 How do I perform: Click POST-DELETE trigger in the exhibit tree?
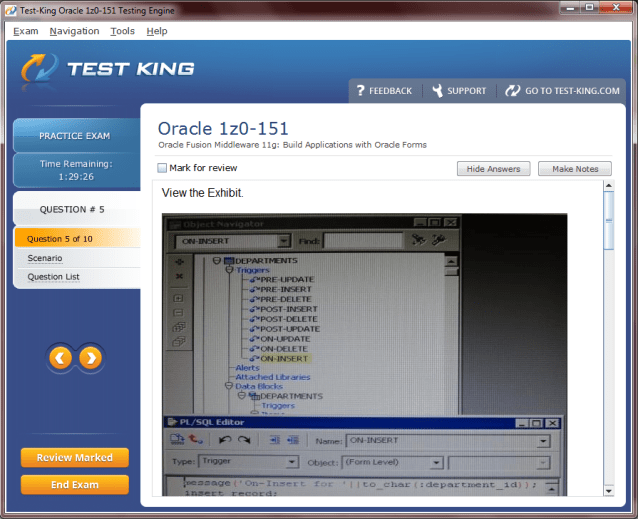(289, 319)
